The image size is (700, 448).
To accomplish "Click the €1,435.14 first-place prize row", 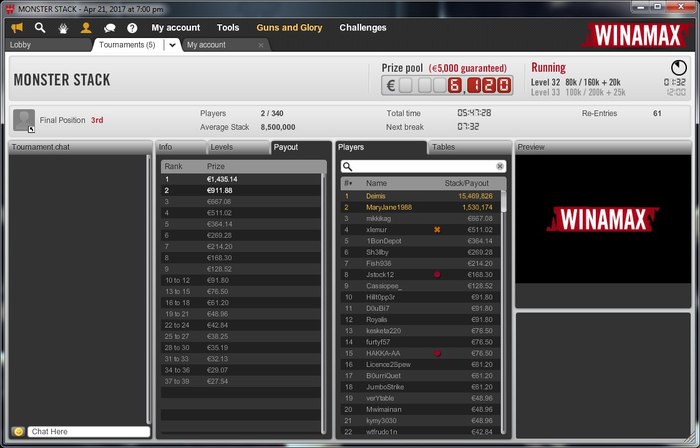I will click(241, 179).
